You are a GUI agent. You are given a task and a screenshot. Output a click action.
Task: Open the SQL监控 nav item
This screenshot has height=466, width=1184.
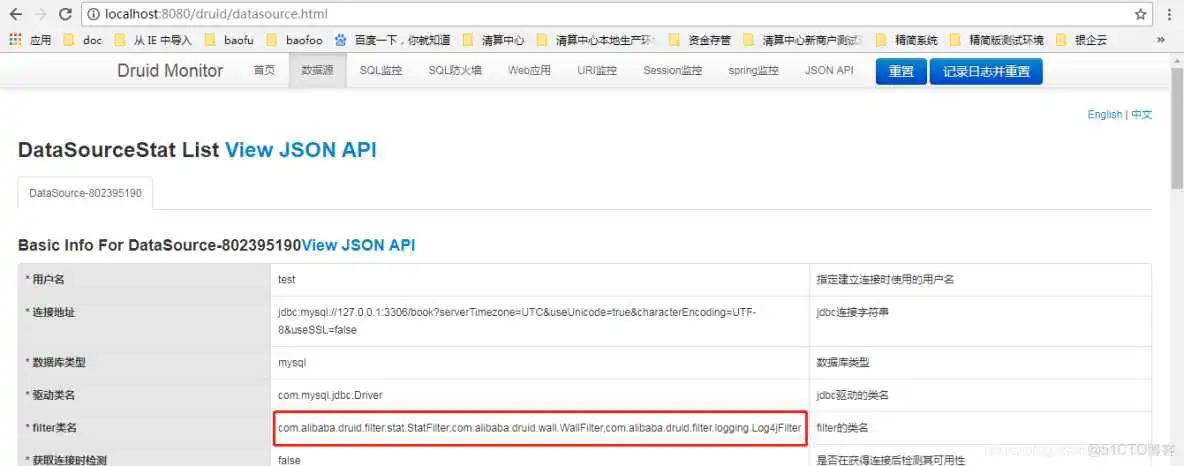click(x=381, y=70)
